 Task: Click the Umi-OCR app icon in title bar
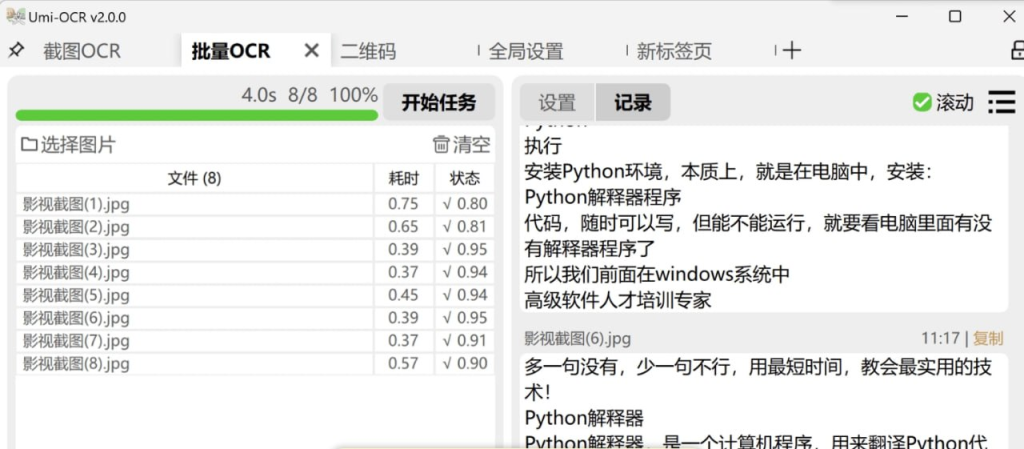tap(14, 16)
